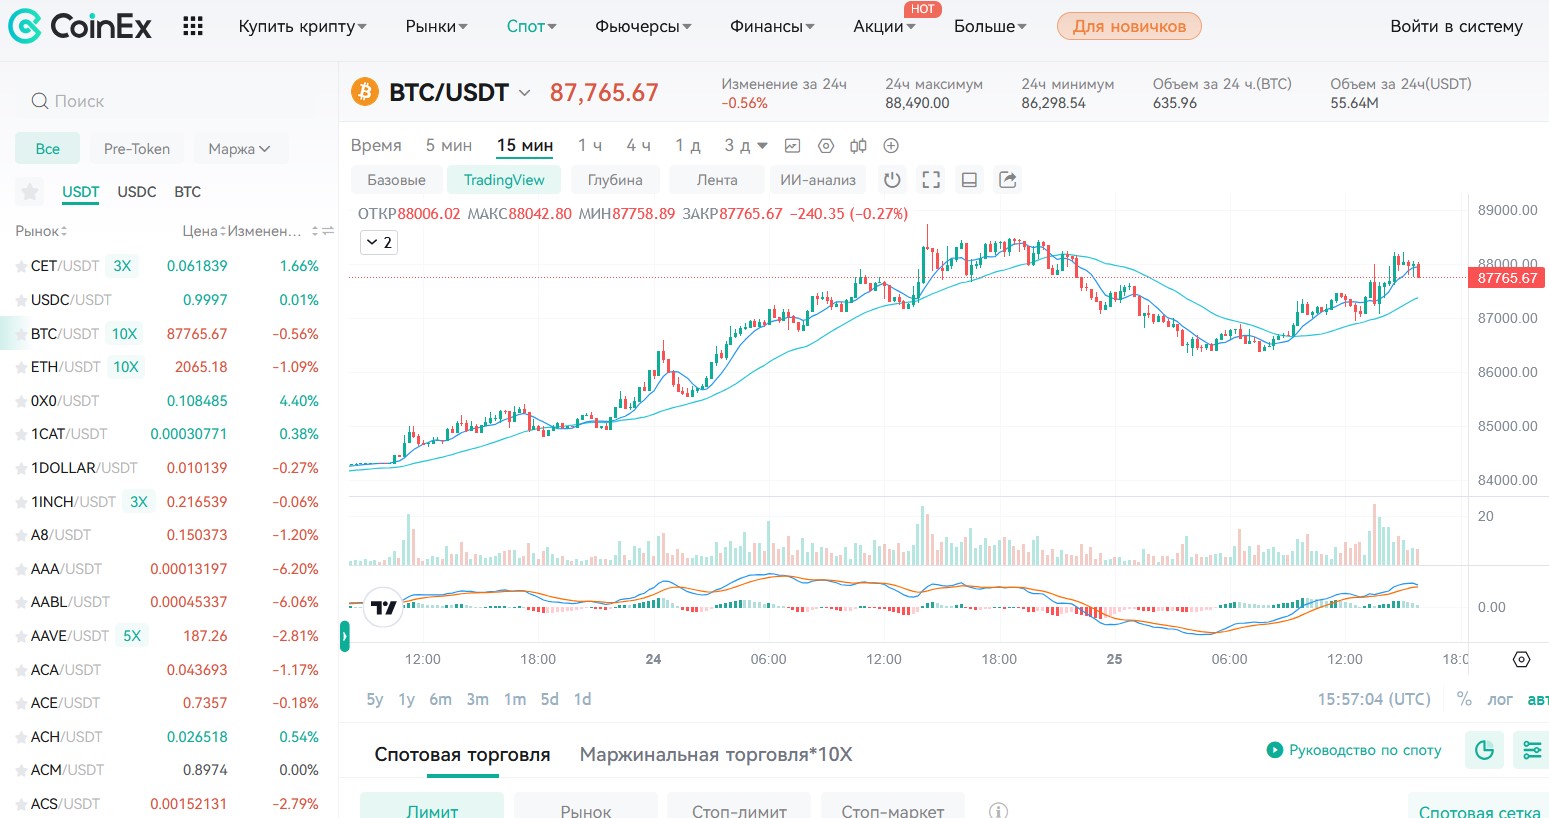This screenshot has height=818, width=1549.
Task: Toggle percent scale on chart
Action: 1464,699
